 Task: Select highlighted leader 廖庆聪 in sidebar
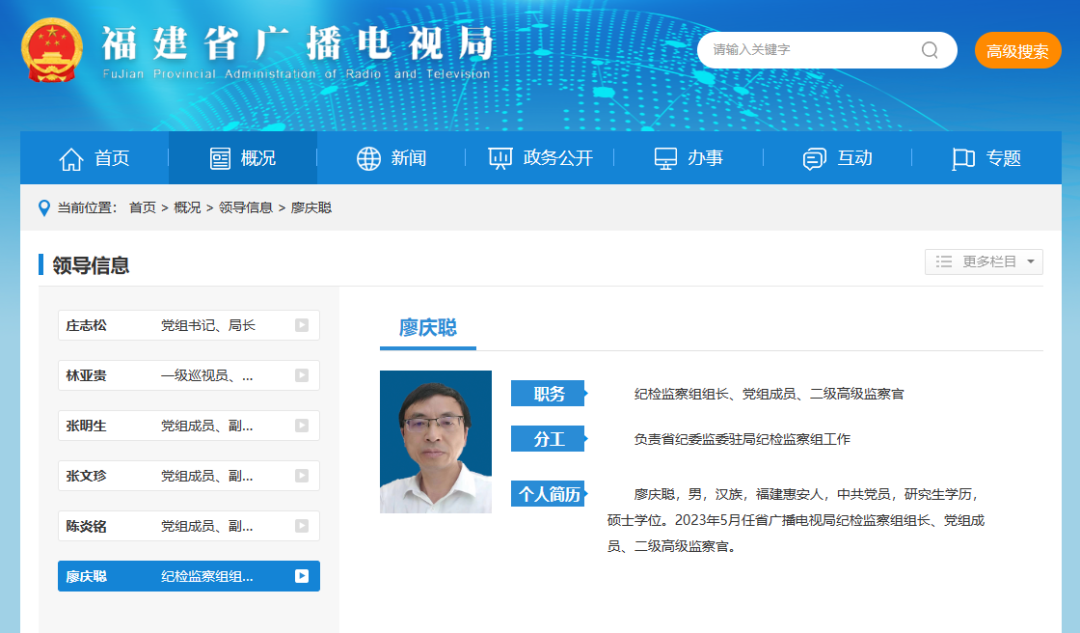(x=189, y=576)
